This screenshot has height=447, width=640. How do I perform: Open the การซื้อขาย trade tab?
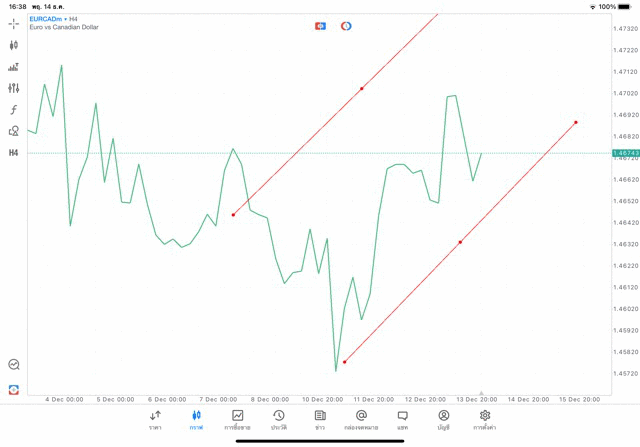[238, 420]
